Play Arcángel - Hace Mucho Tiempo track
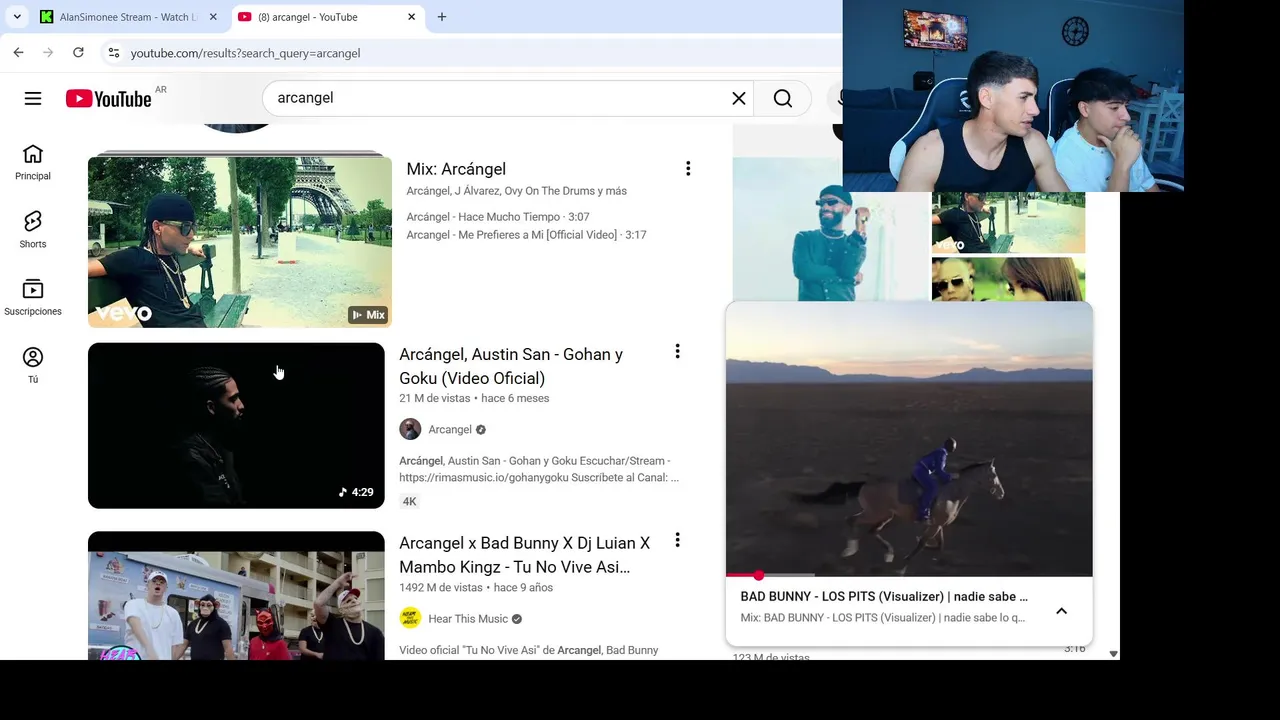Viewport: 1280px width, 720px height. coord(498,217)
